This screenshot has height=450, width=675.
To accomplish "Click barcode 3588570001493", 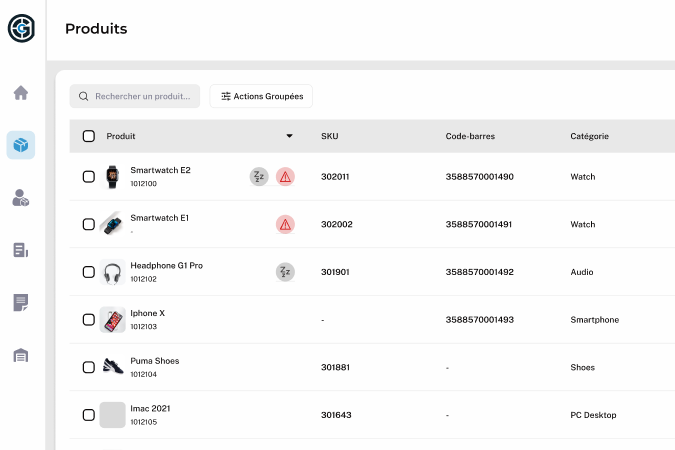I will [x=480, y=320].
